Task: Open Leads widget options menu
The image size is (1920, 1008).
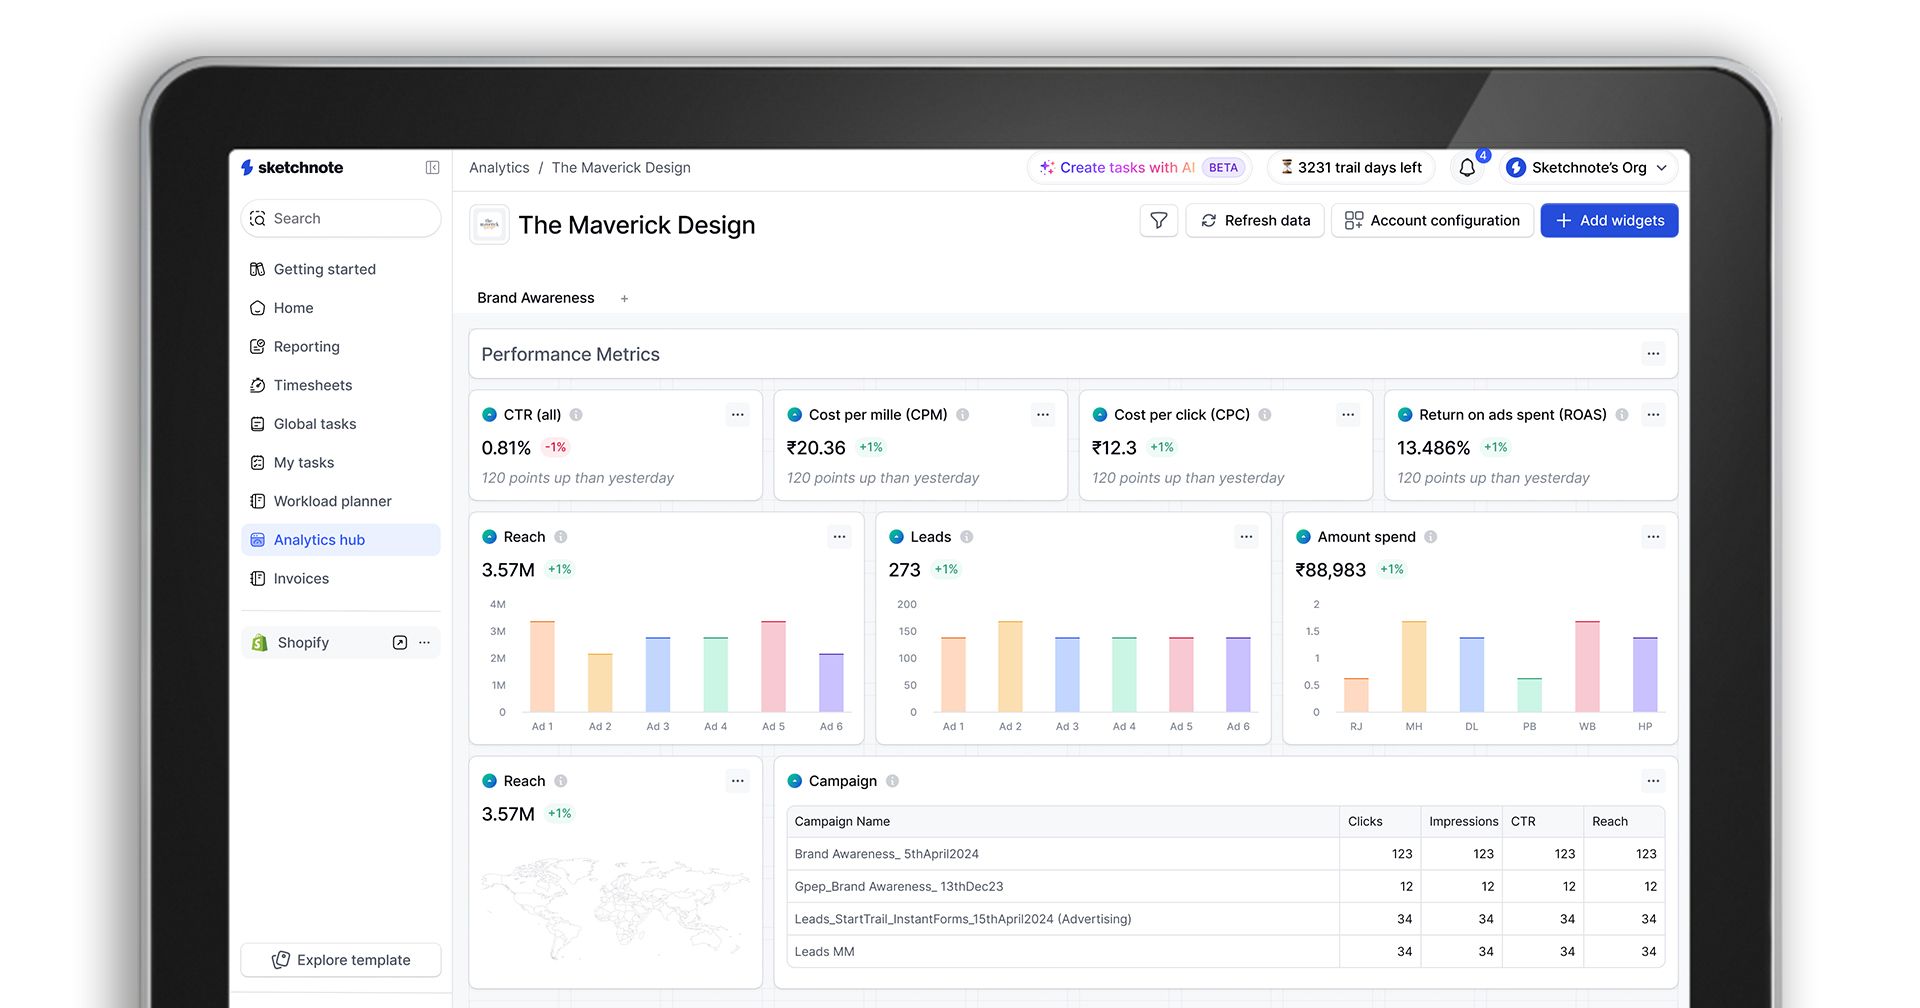Action: pyautogui.click(x=1246, y=537)
